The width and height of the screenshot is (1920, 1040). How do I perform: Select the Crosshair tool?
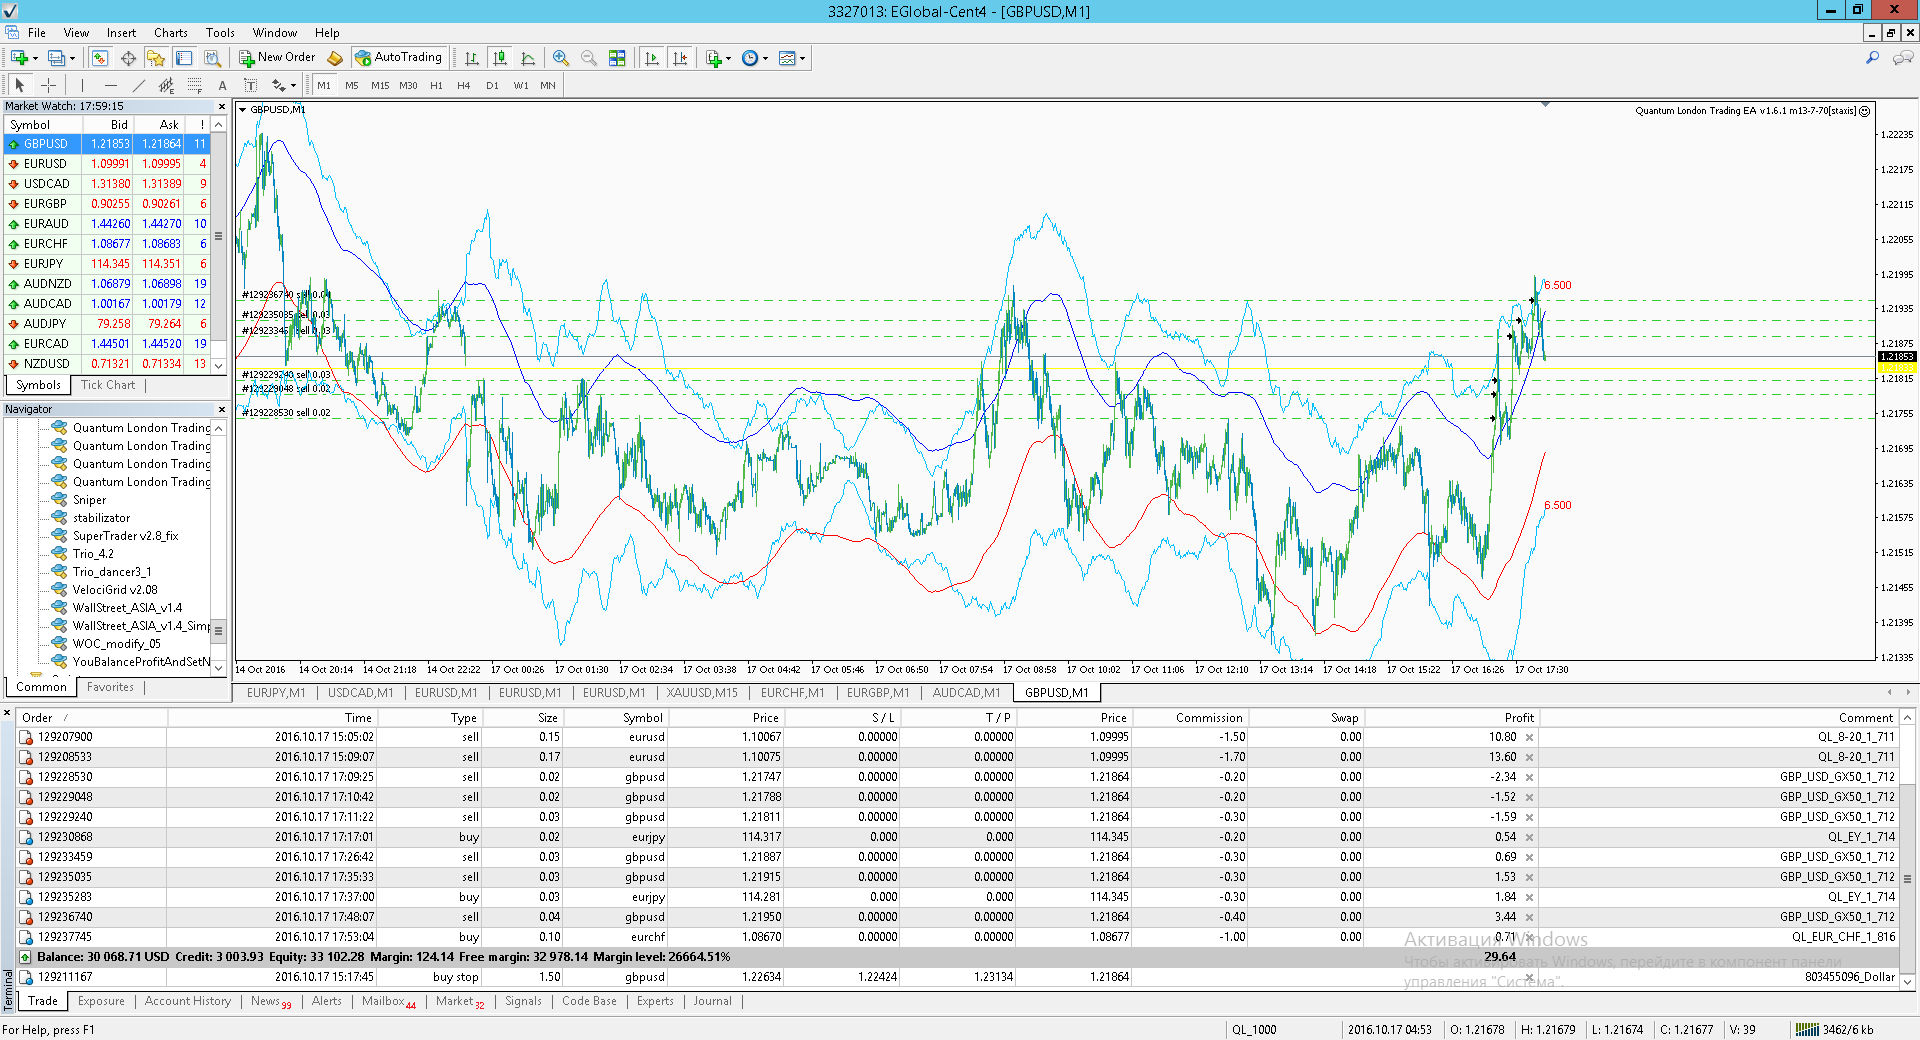(x=48, y=85)
